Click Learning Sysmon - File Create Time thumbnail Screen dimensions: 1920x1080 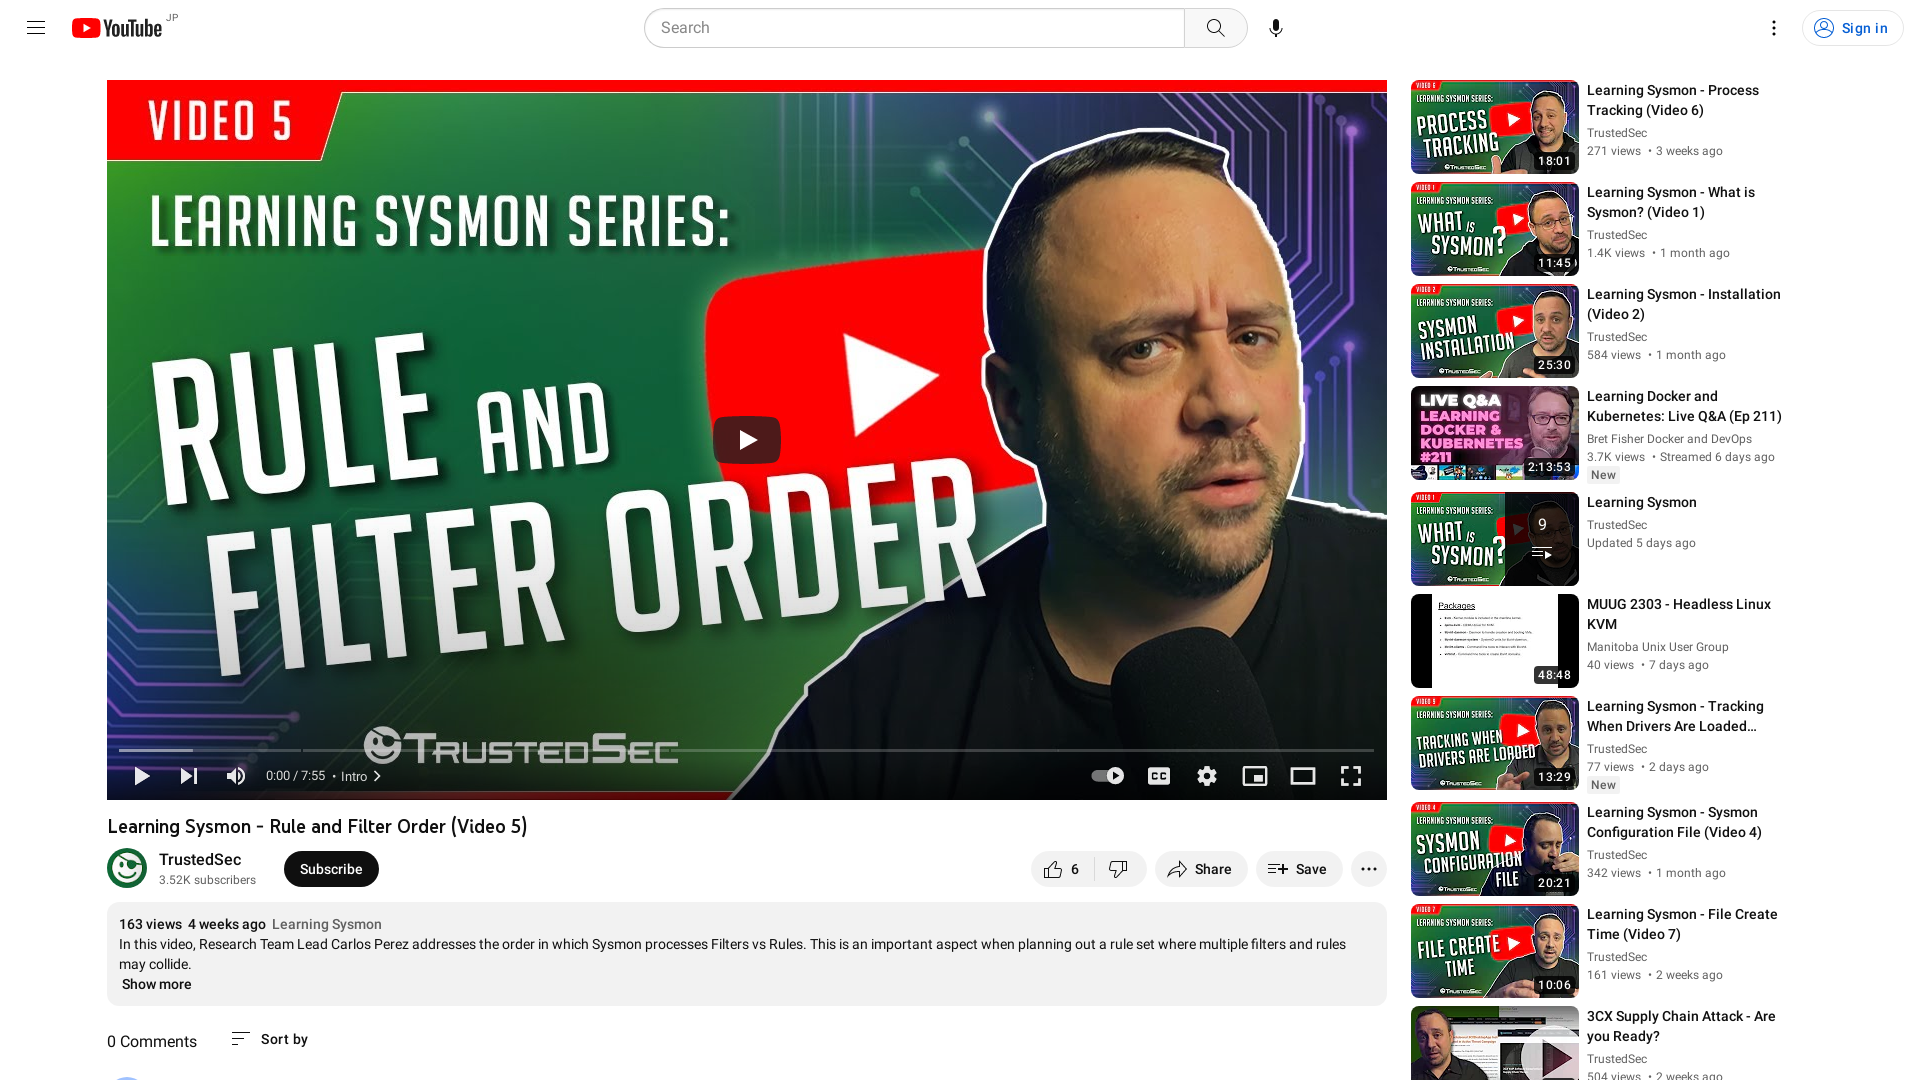click(1493, 949)
